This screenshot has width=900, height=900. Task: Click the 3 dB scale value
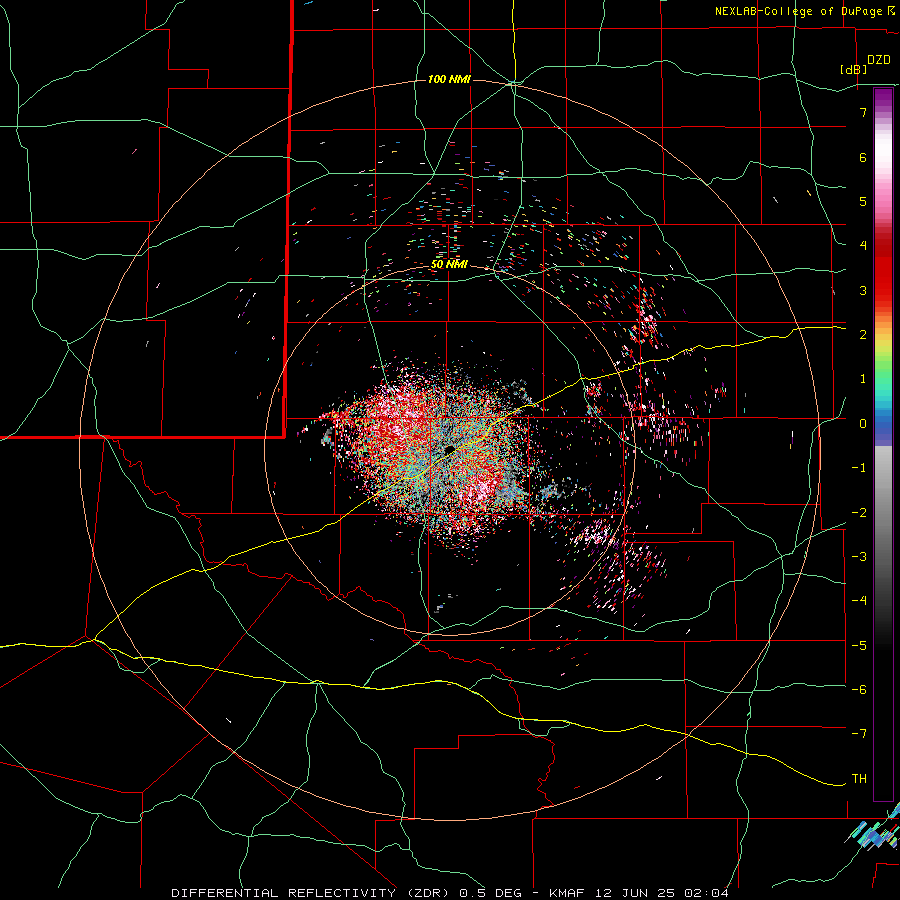coord(863,290)
